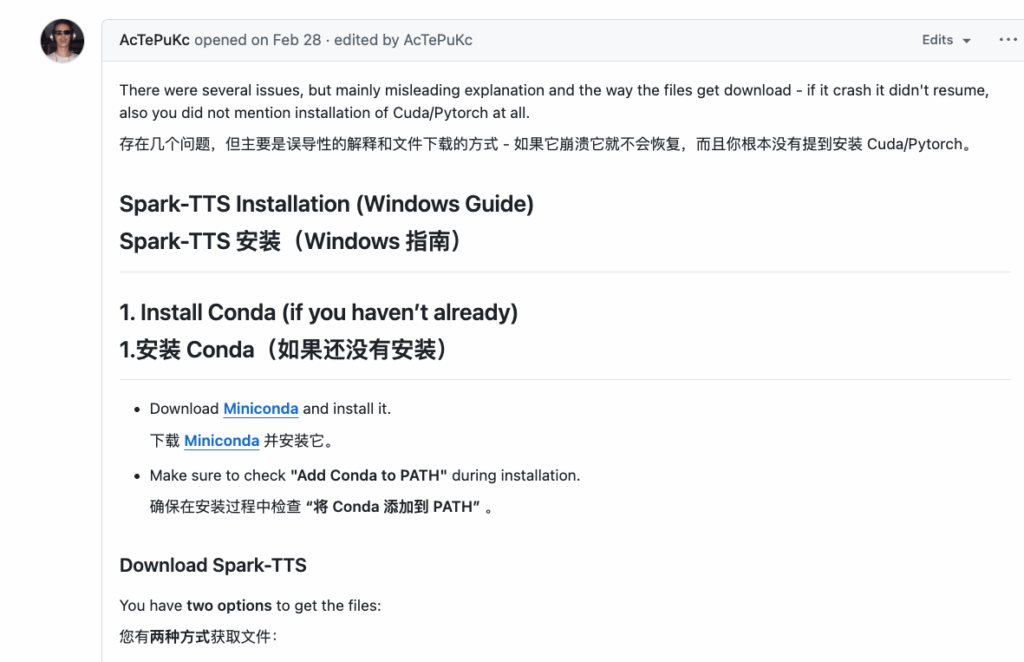The height and width of the screenshot is (662, 1024).
Task: Click the bold '两种方式' text
Action: [180, 637]
